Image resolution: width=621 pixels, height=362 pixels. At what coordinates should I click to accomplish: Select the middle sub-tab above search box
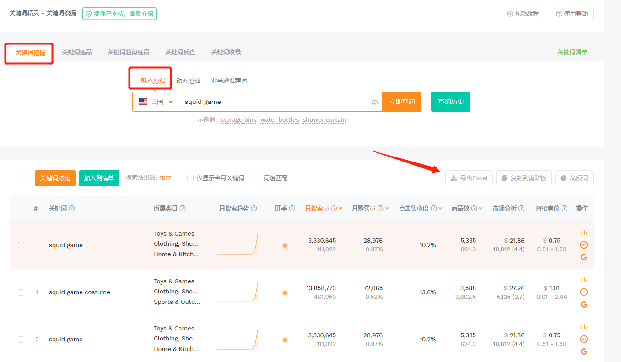coord(188,80)
